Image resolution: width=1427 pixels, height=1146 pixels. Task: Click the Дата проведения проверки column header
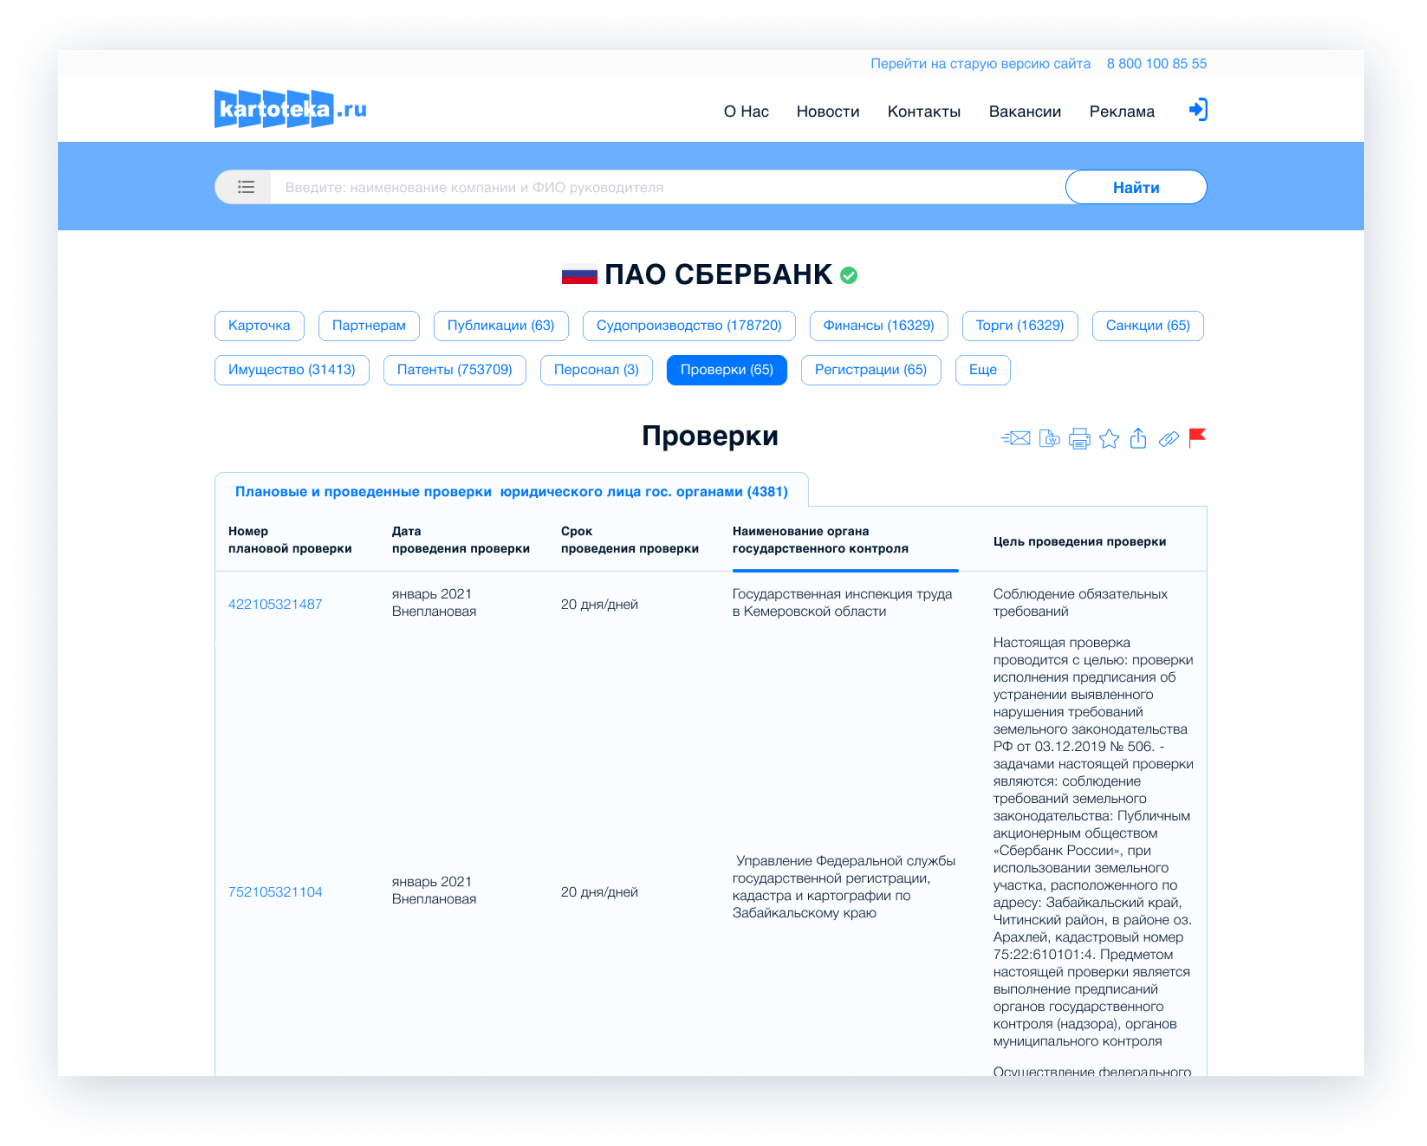pos(461,540)
